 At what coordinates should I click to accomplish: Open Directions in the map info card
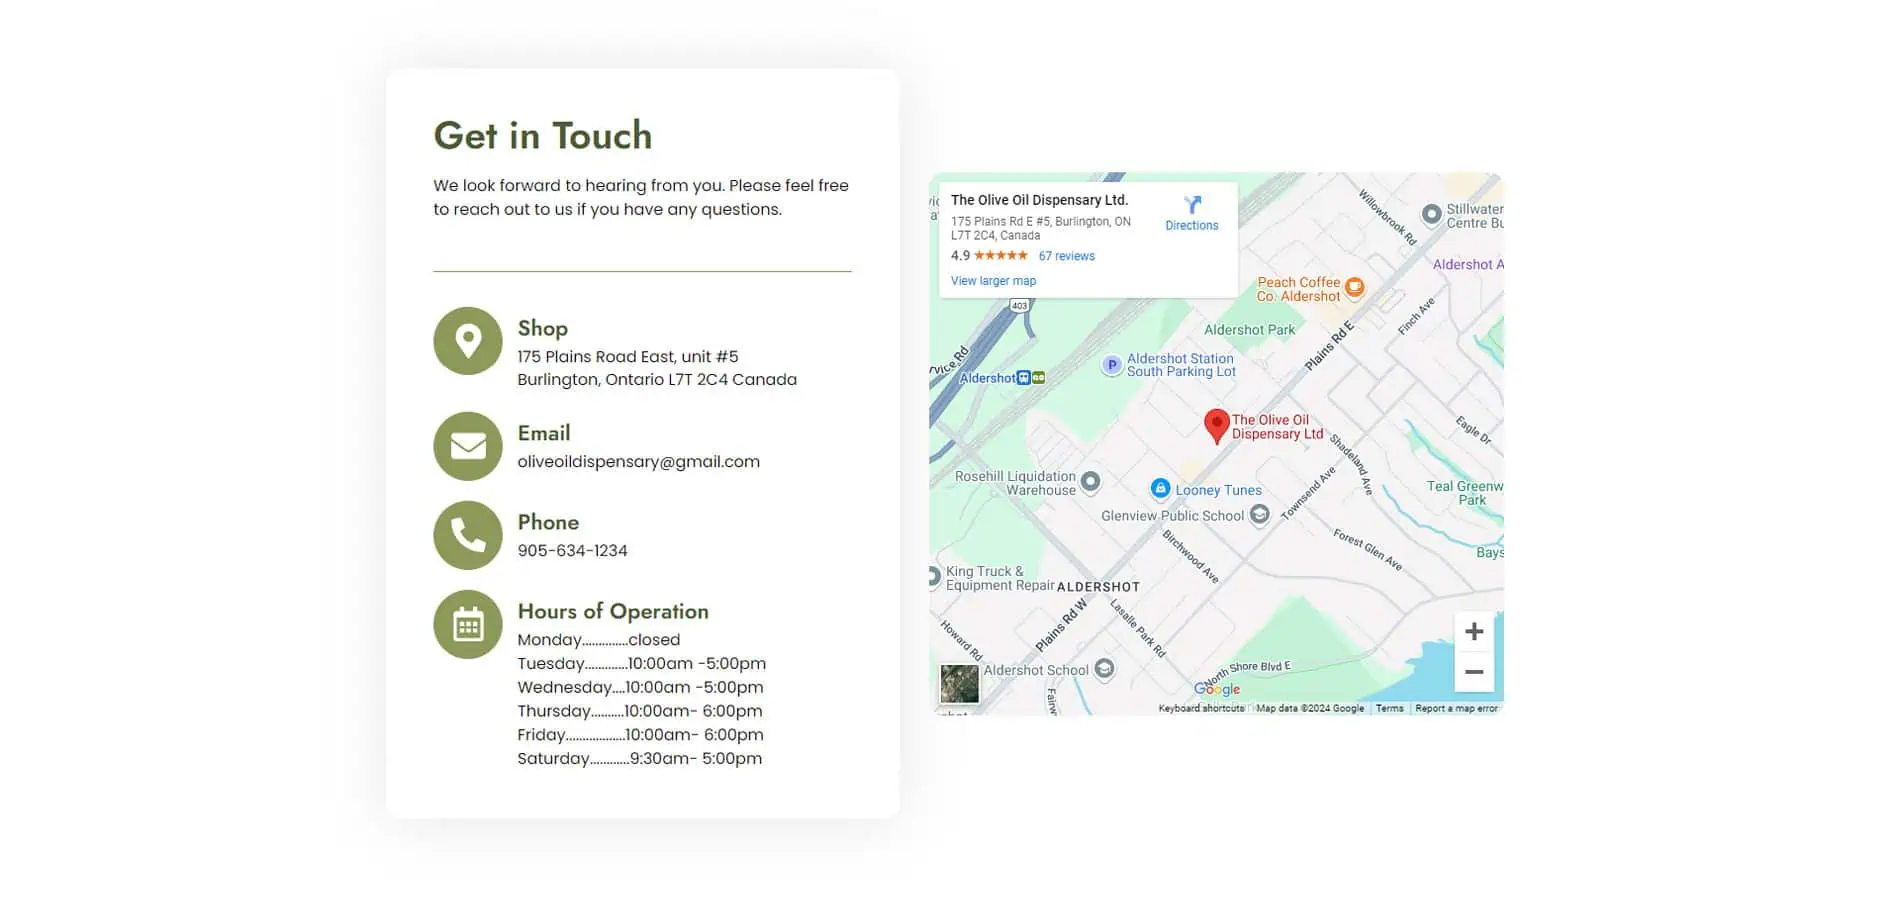[1191, 213]
